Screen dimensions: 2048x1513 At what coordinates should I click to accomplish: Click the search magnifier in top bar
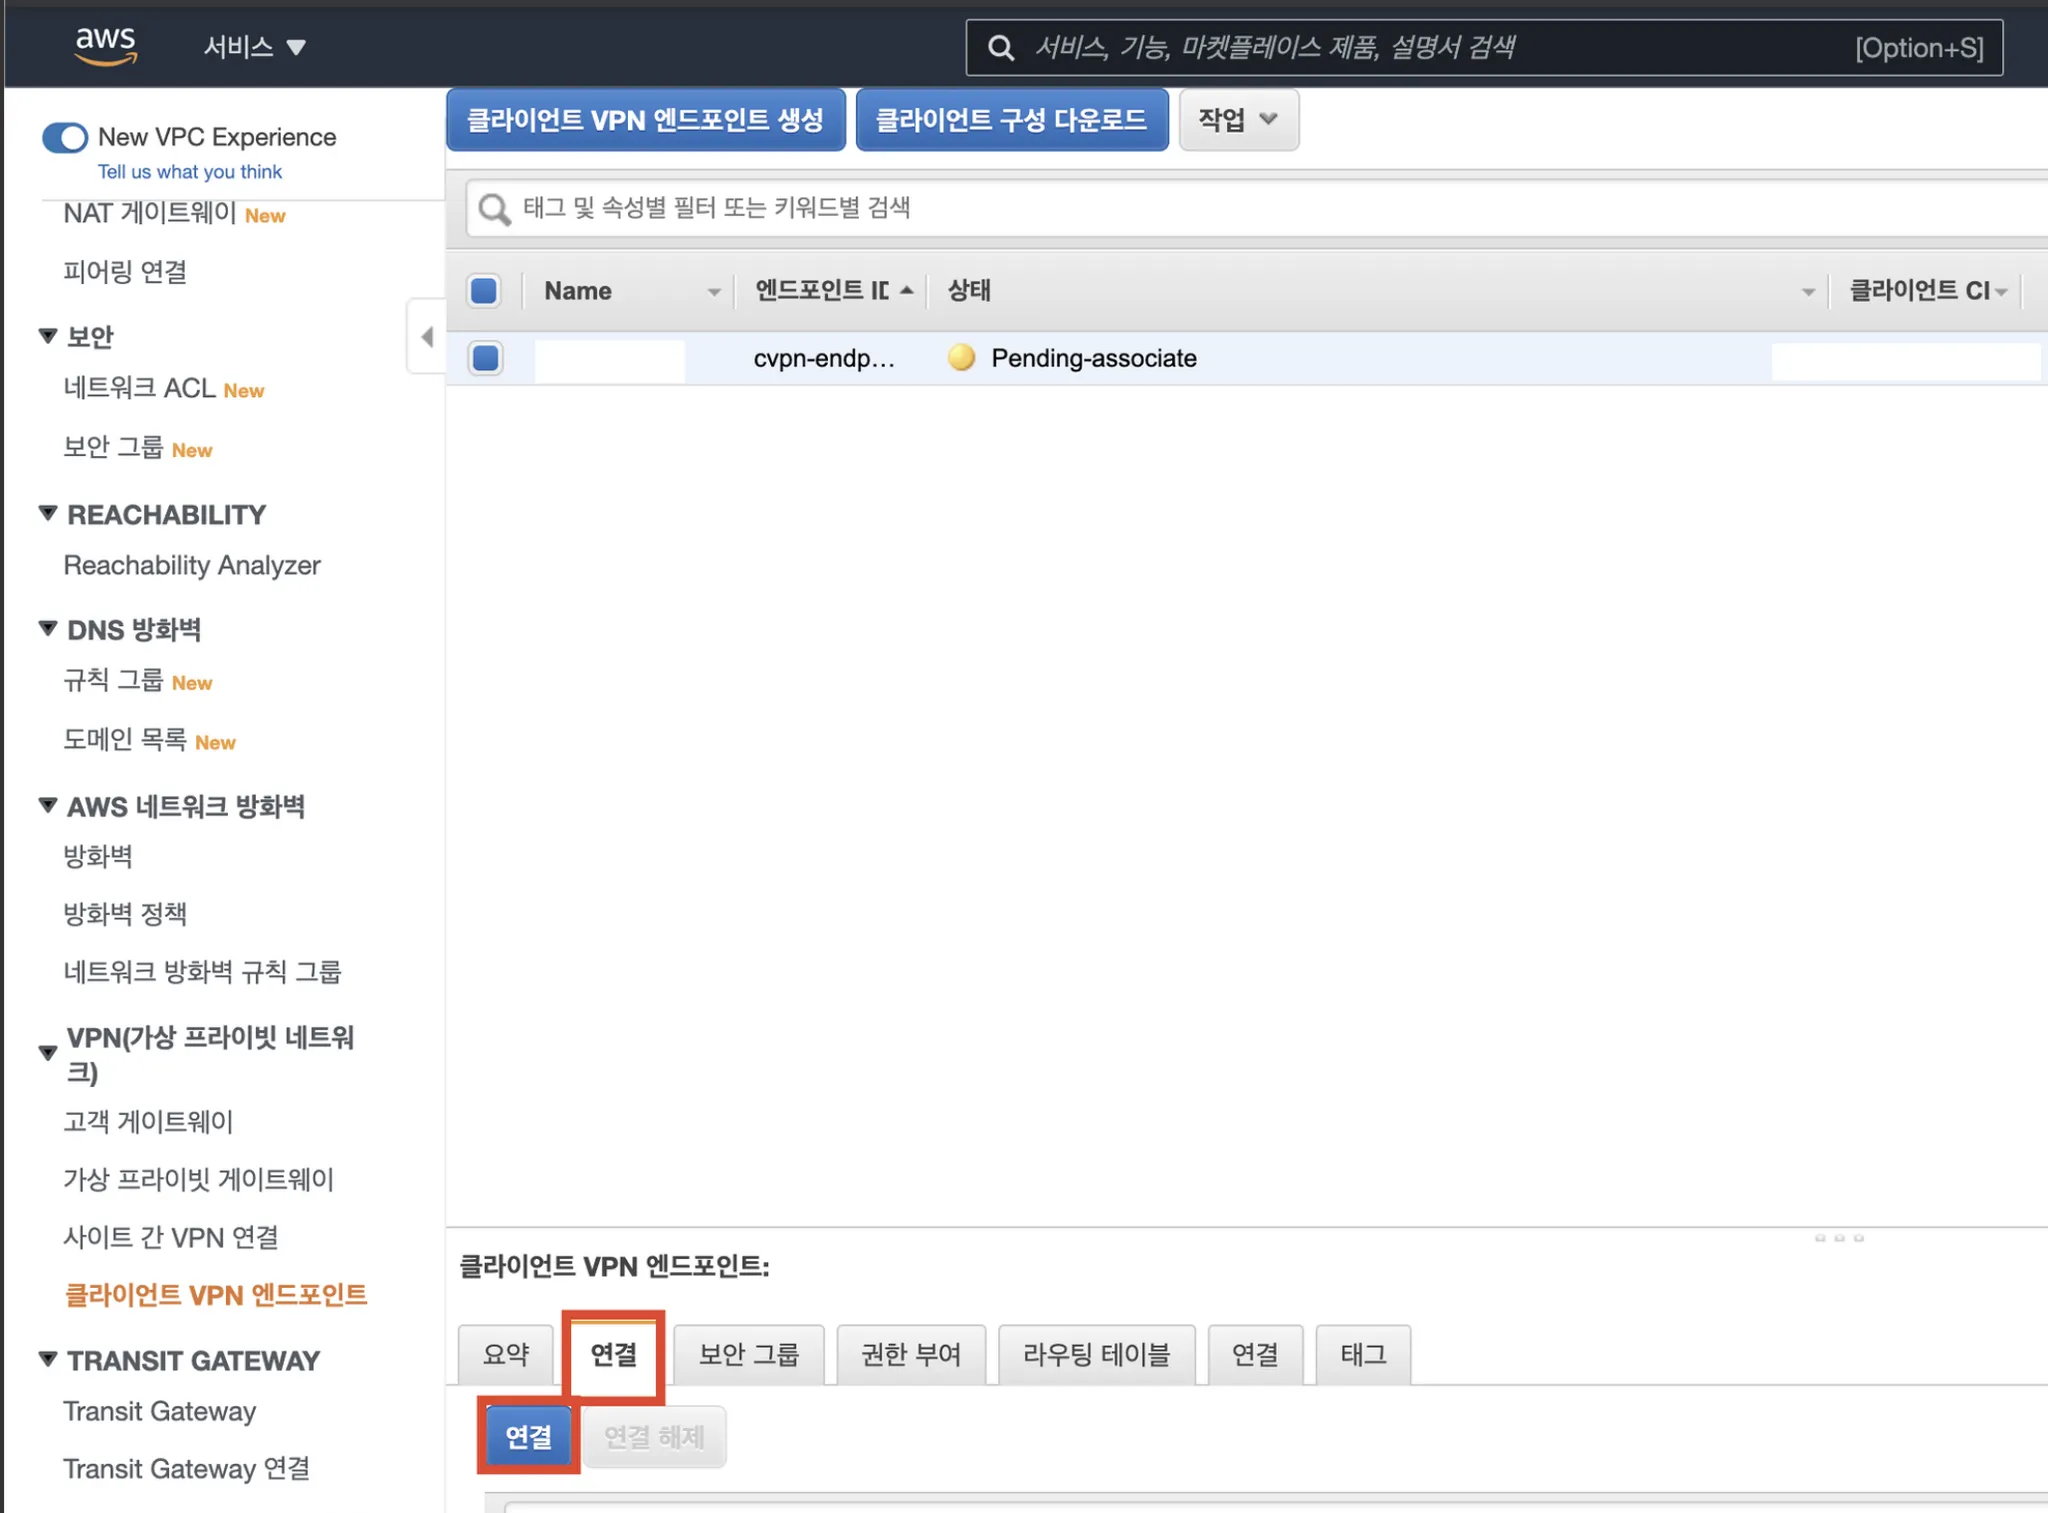point(1001,48)
